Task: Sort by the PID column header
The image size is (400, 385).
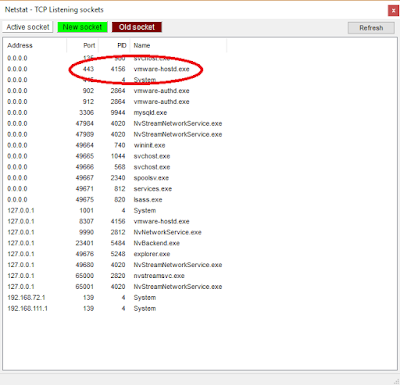Action: click(114, 46)
